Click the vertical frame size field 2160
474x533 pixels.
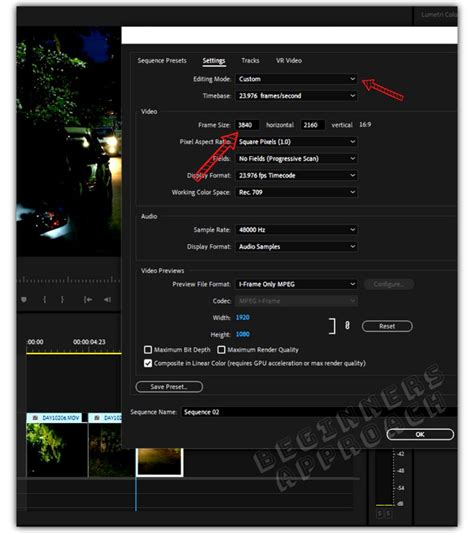(312, 125)
